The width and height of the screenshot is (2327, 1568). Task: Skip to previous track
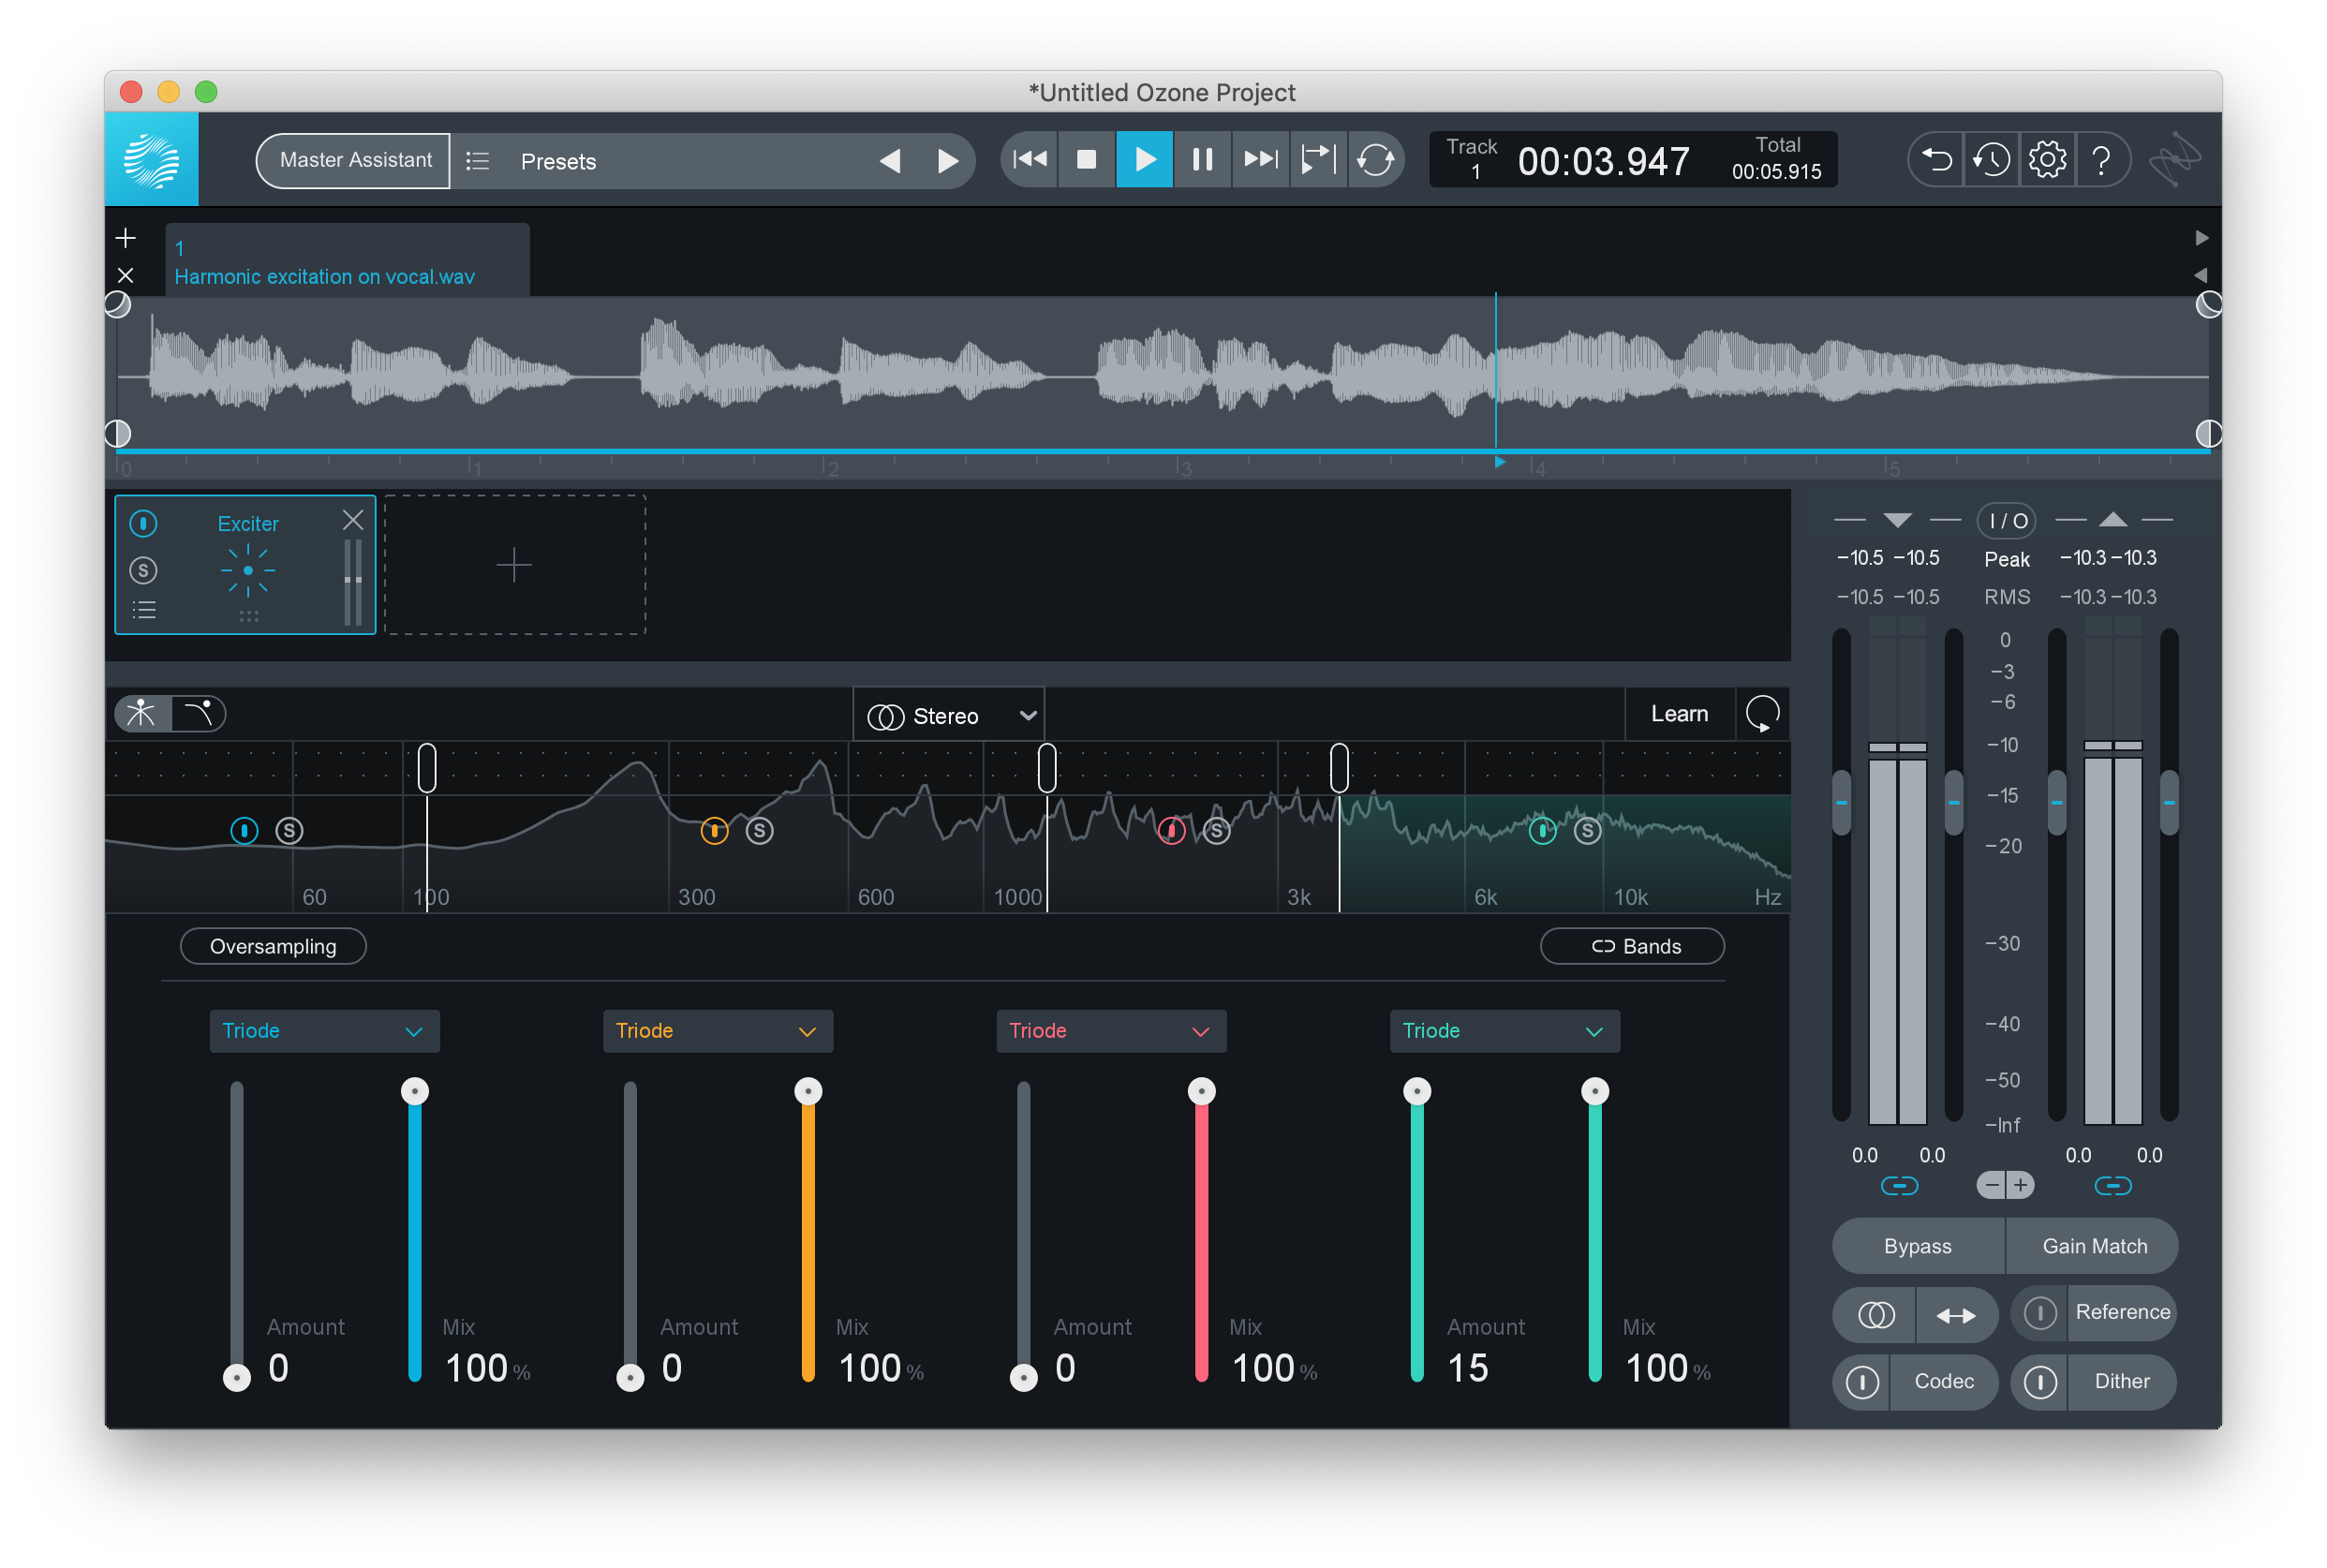pyautogui.click(x=1030, y=159)
